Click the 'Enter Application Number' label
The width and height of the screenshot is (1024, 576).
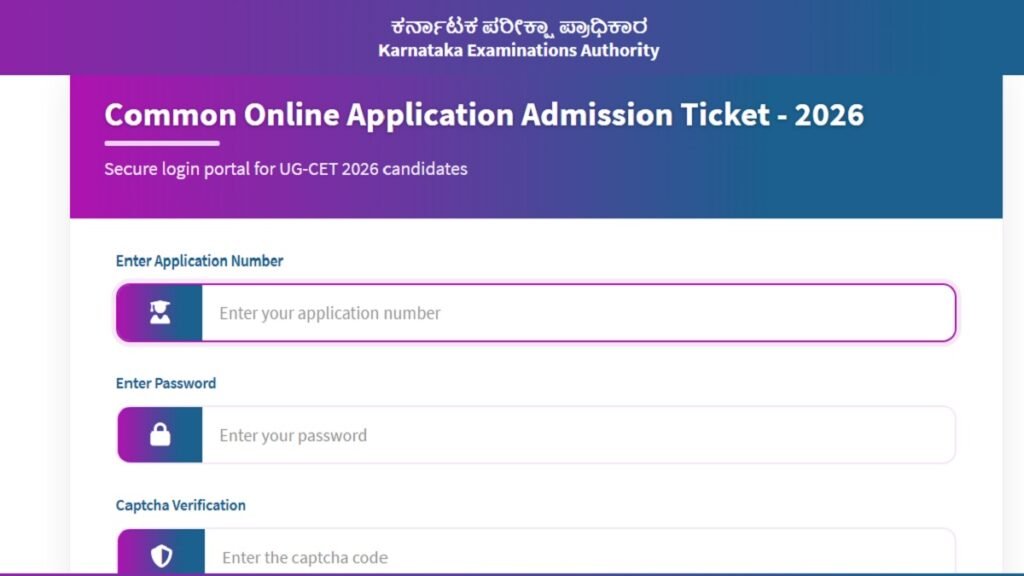[x=199, y=260]
